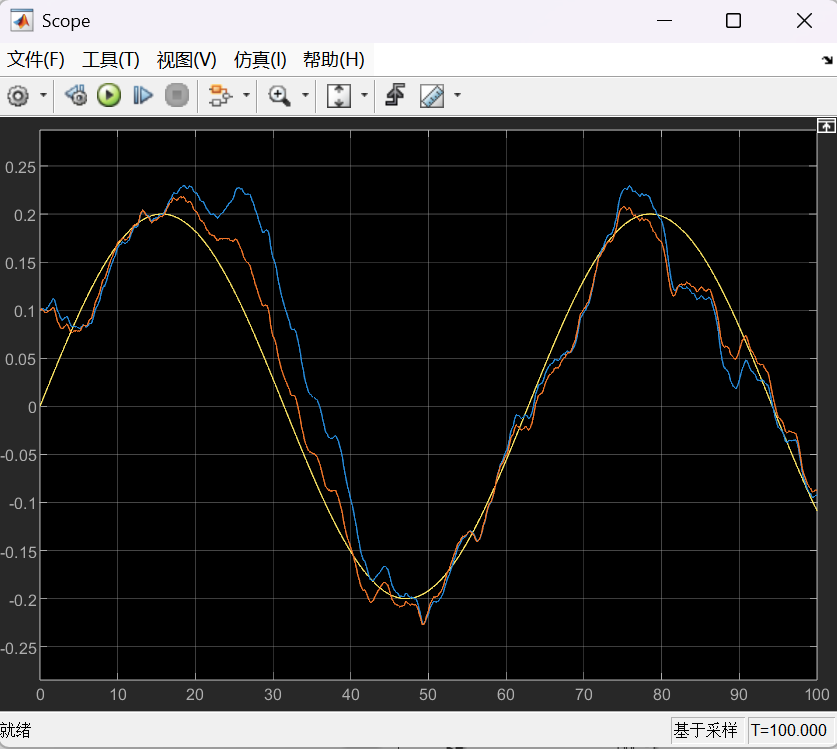Screen dimensions: 837x749
Task: Click the Step Back simulation icon
Action: pos(76,96)
